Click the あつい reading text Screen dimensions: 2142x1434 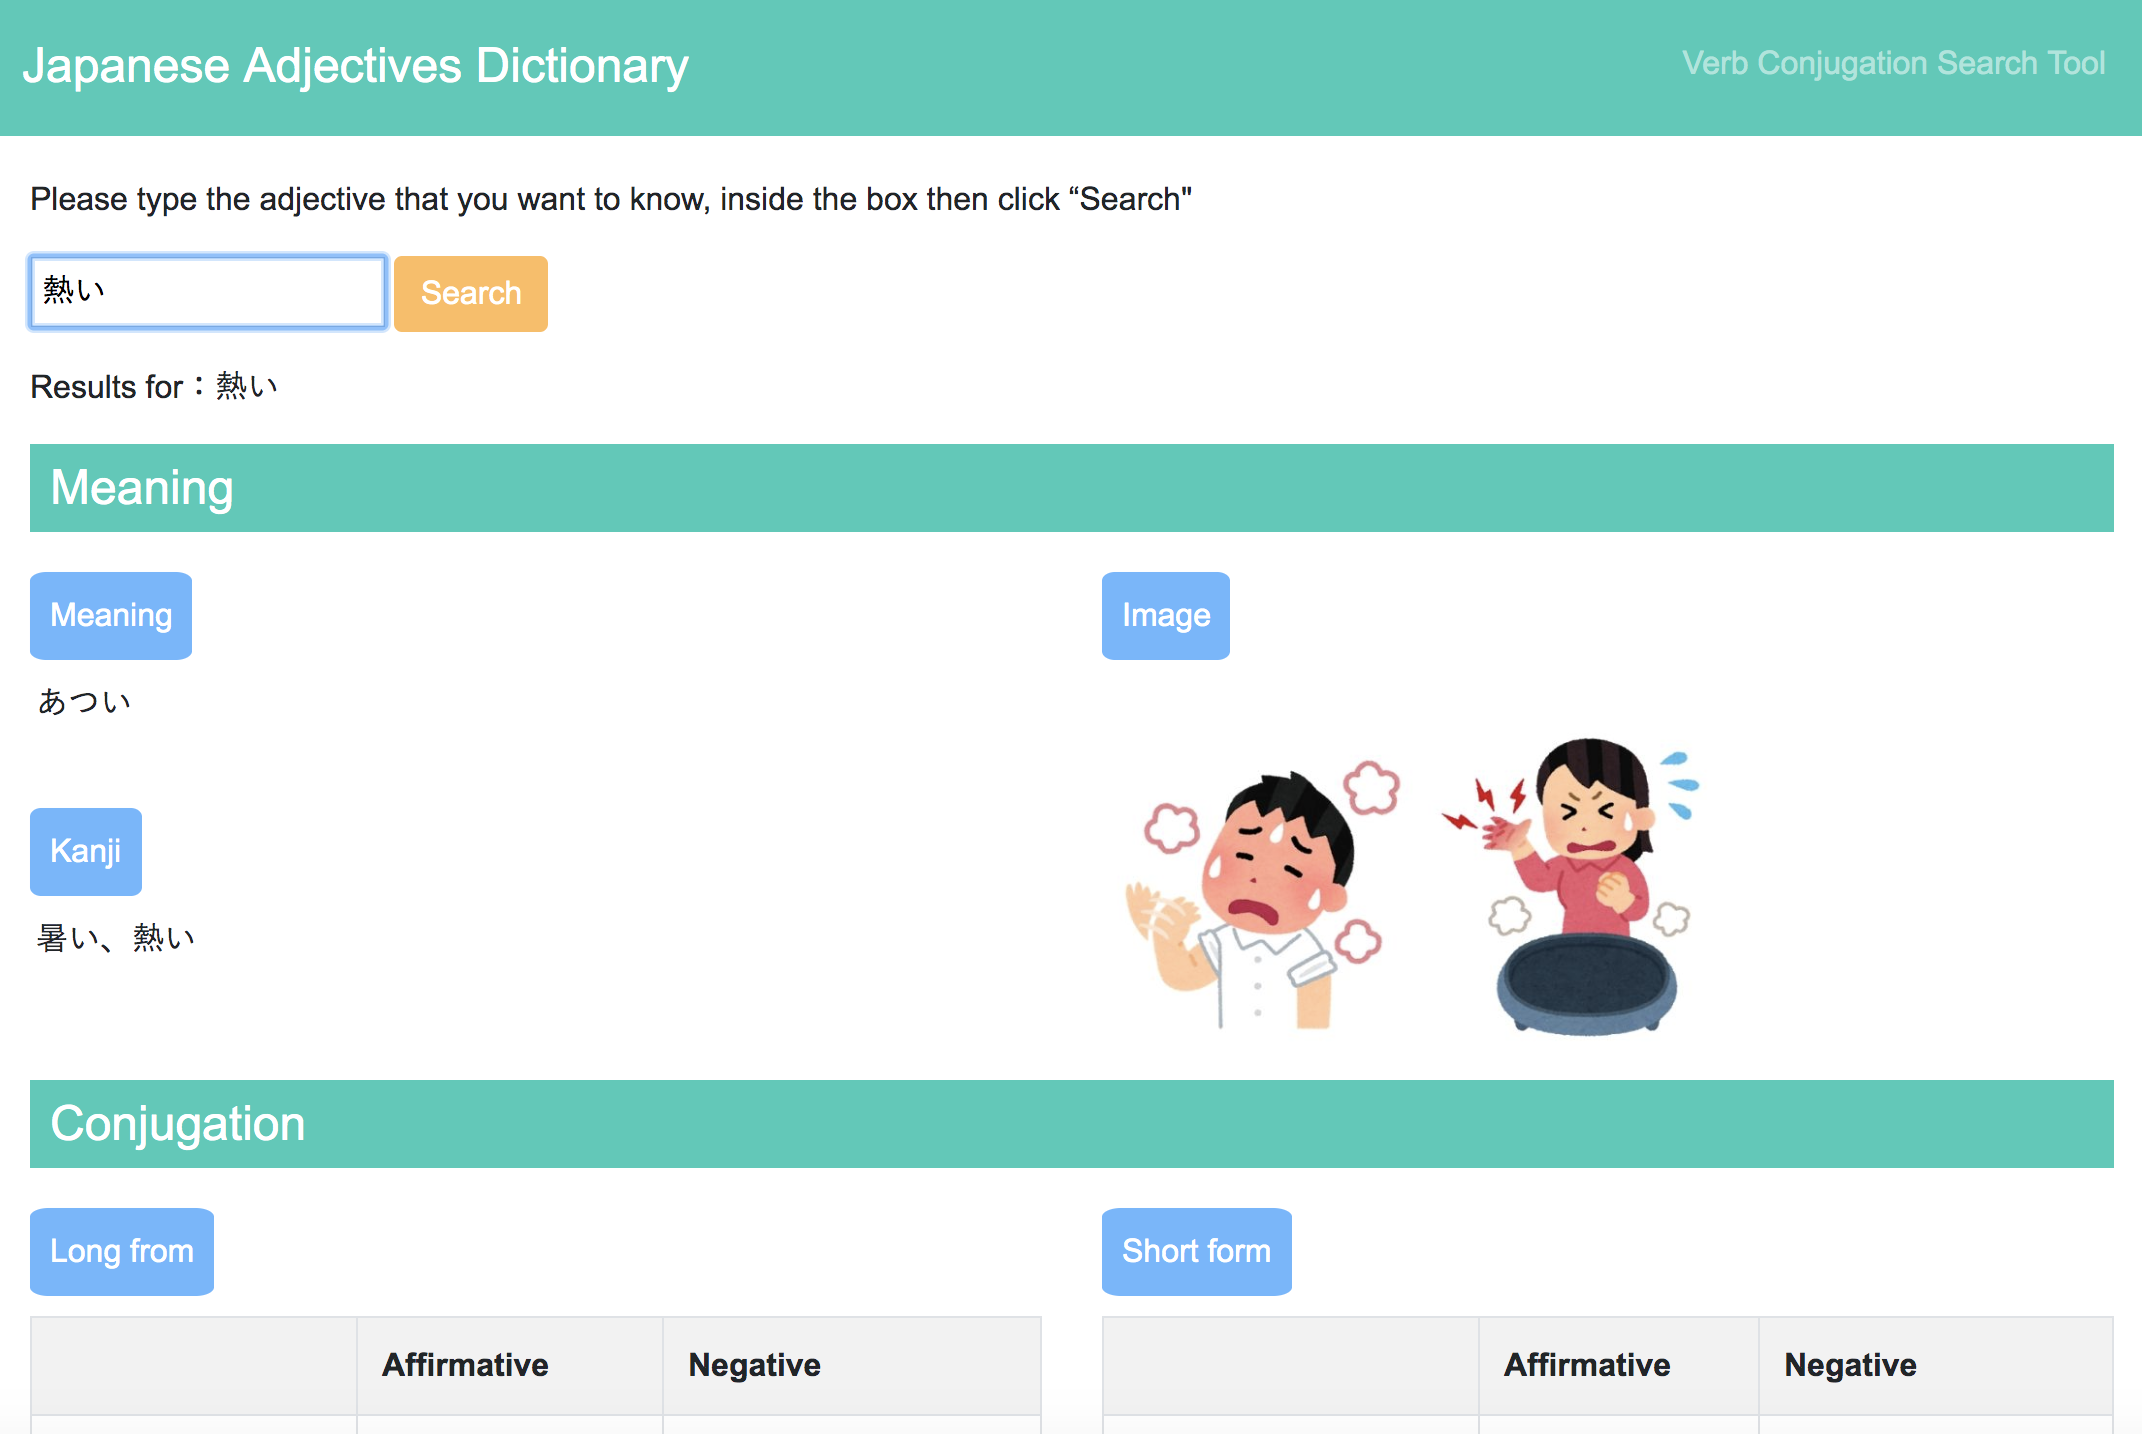pos(84,702)
